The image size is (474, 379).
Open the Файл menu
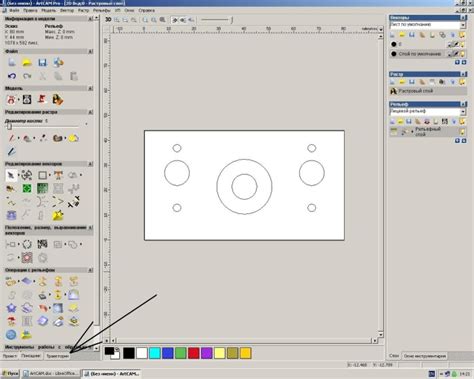pos(14,11)
